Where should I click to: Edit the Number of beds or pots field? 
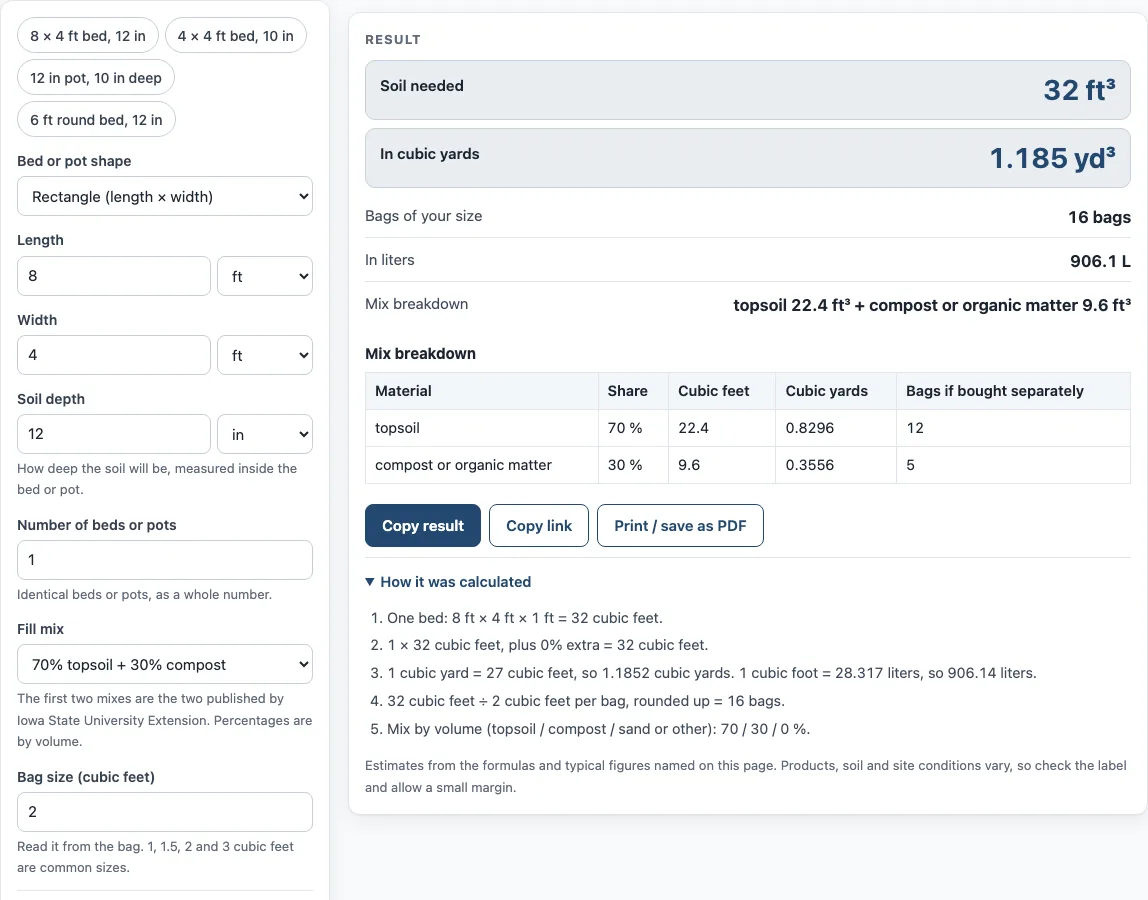[165, 560]
